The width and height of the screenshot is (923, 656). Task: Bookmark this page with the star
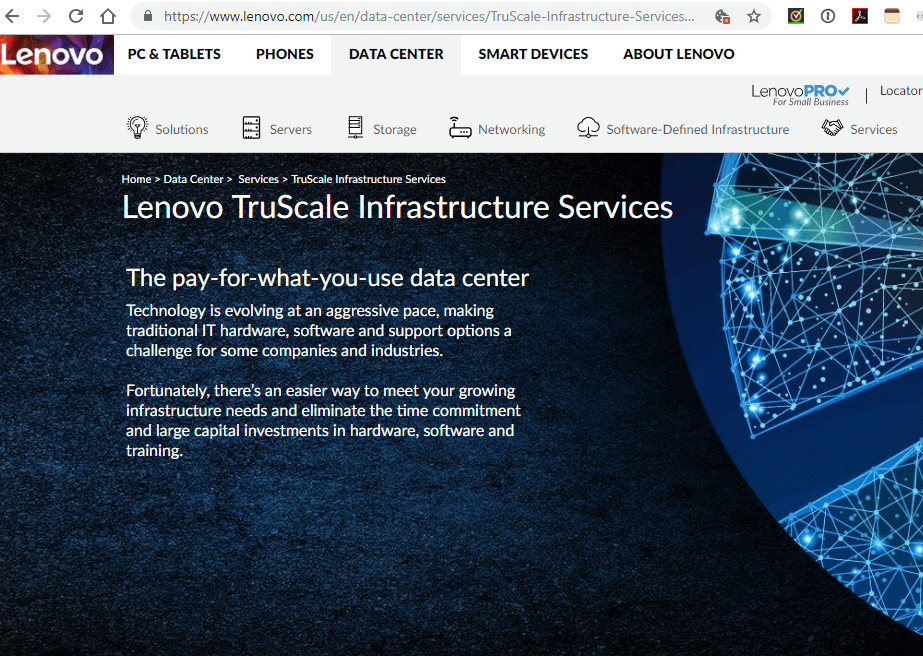753,16
